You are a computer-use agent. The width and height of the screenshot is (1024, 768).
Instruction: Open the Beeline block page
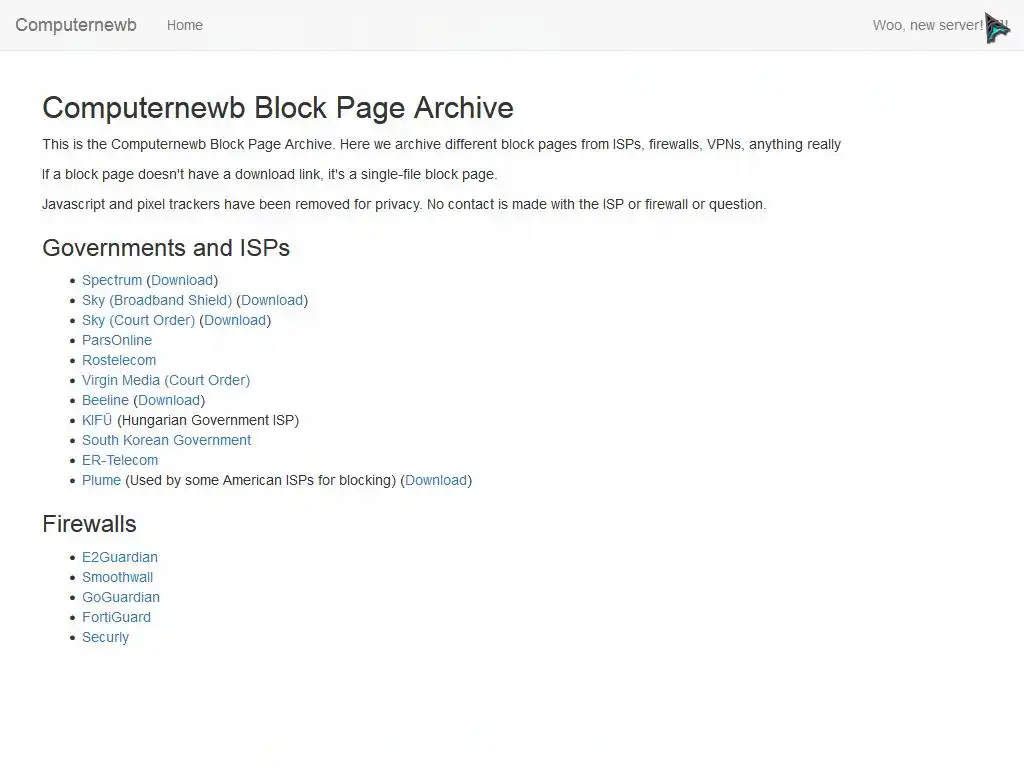(105, 400)
